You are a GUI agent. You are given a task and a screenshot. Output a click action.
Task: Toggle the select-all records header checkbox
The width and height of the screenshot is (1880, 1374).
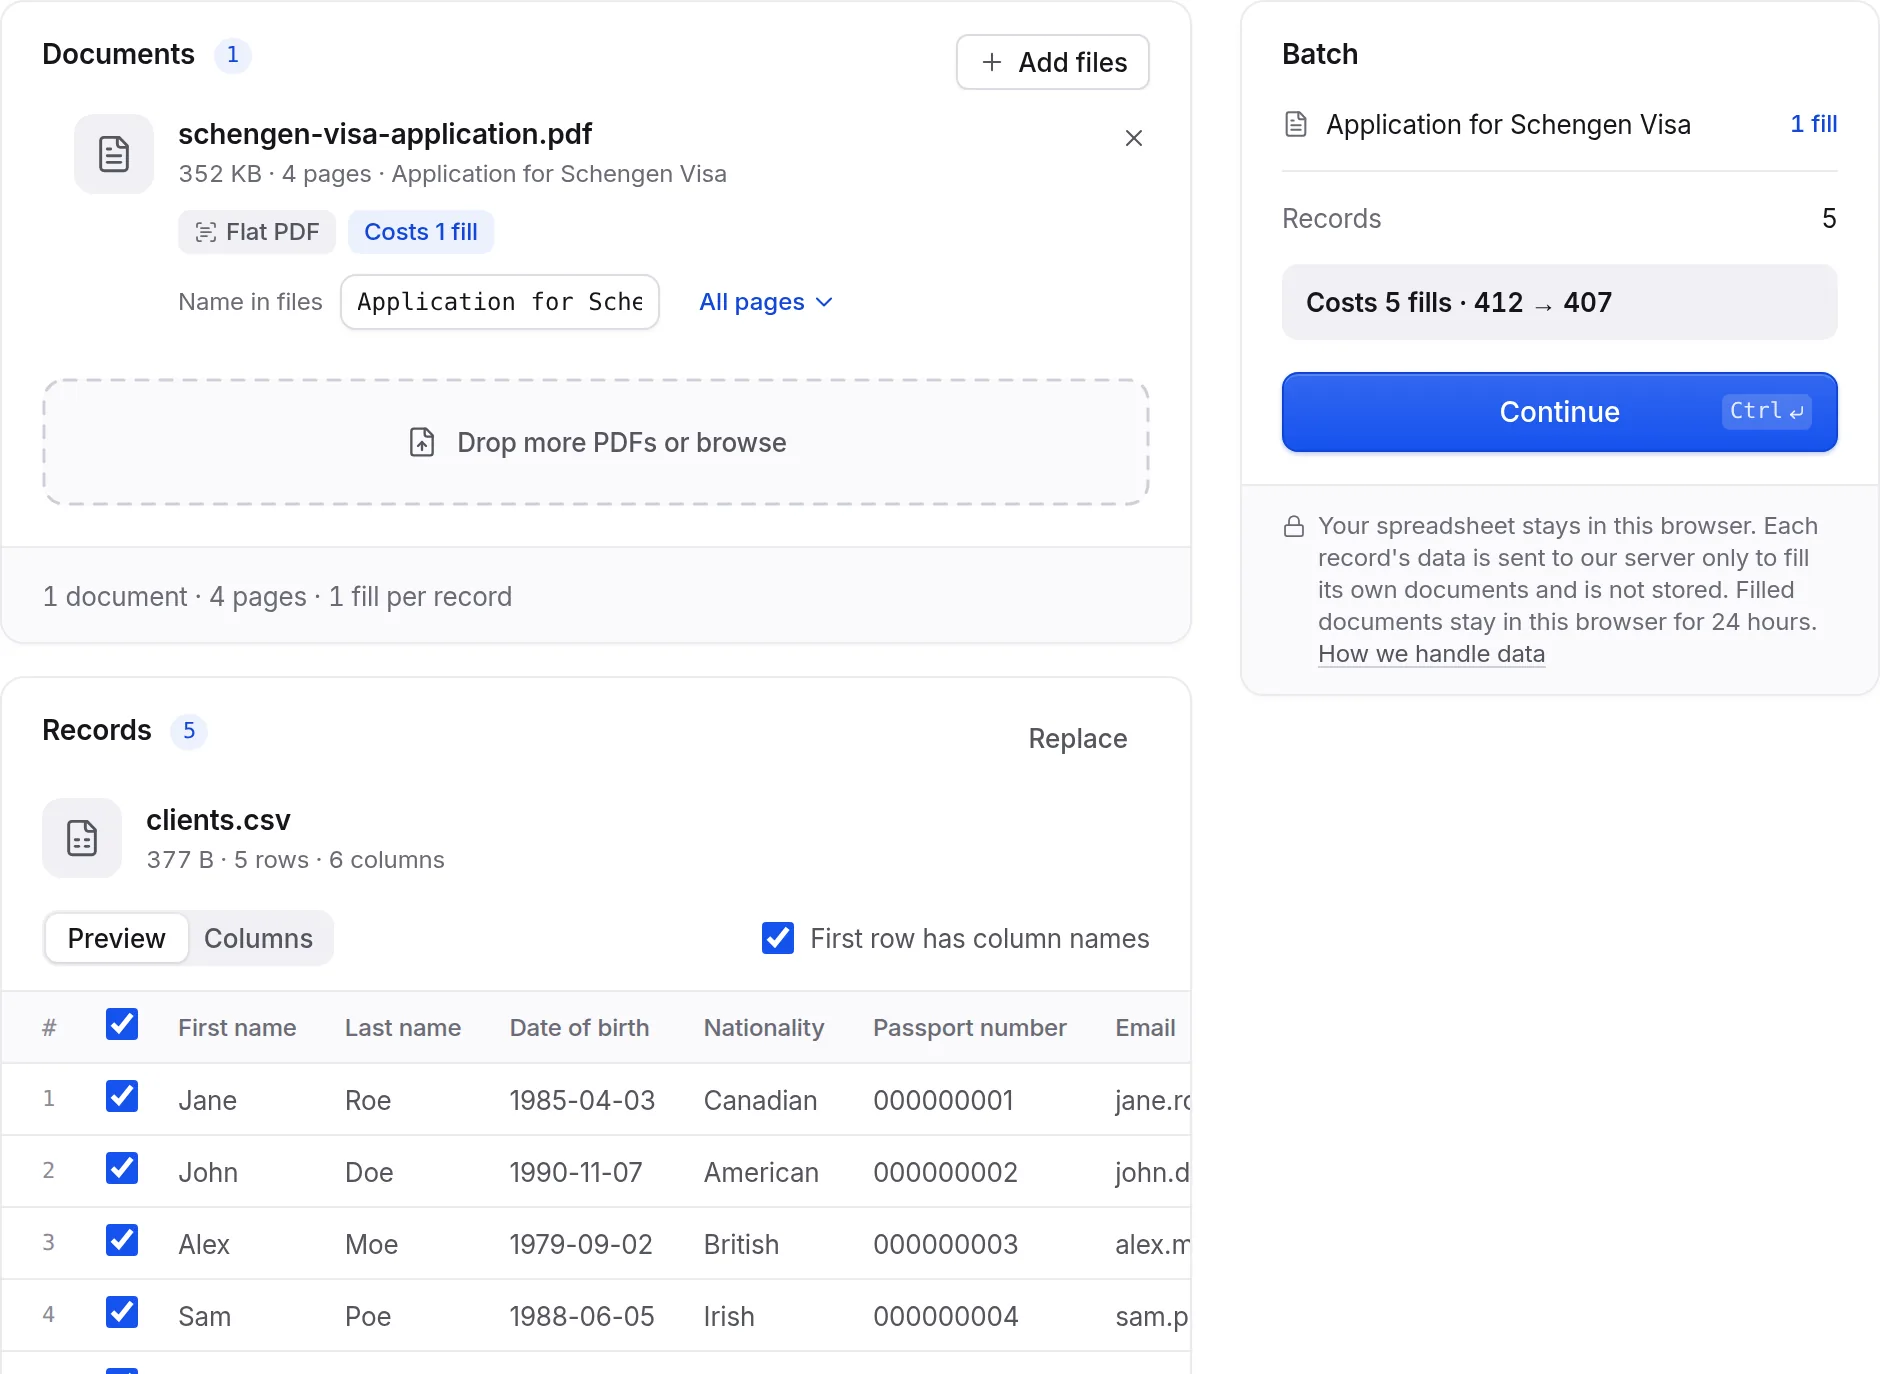pos(122,1024)
